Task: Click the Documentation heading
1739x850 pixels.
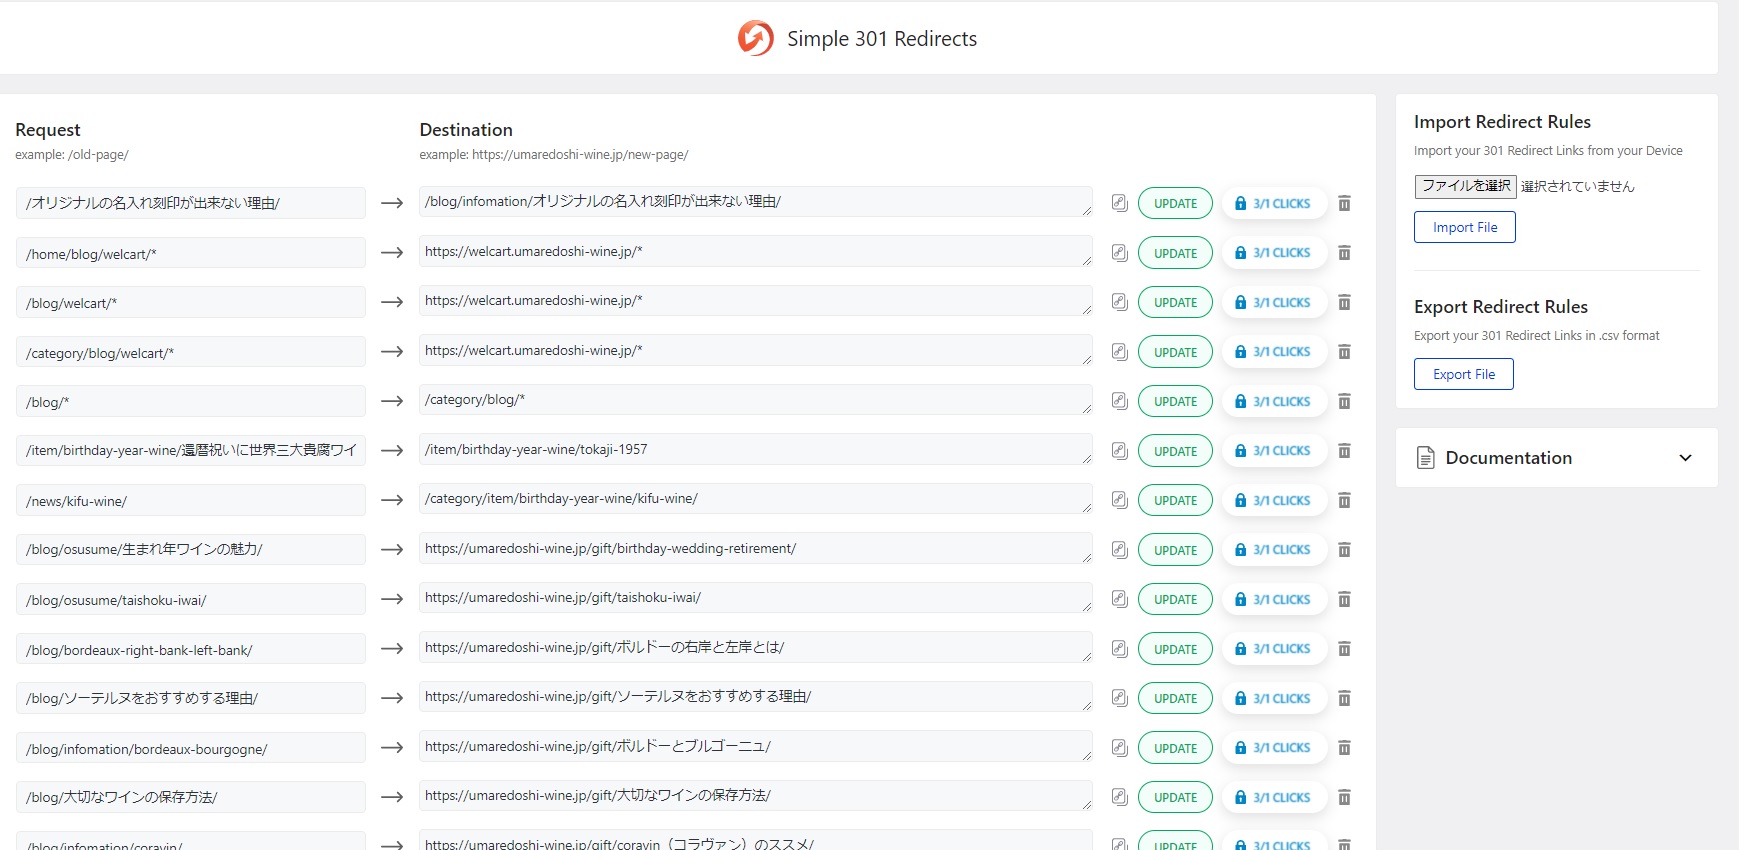Action: click(1508, 458)
